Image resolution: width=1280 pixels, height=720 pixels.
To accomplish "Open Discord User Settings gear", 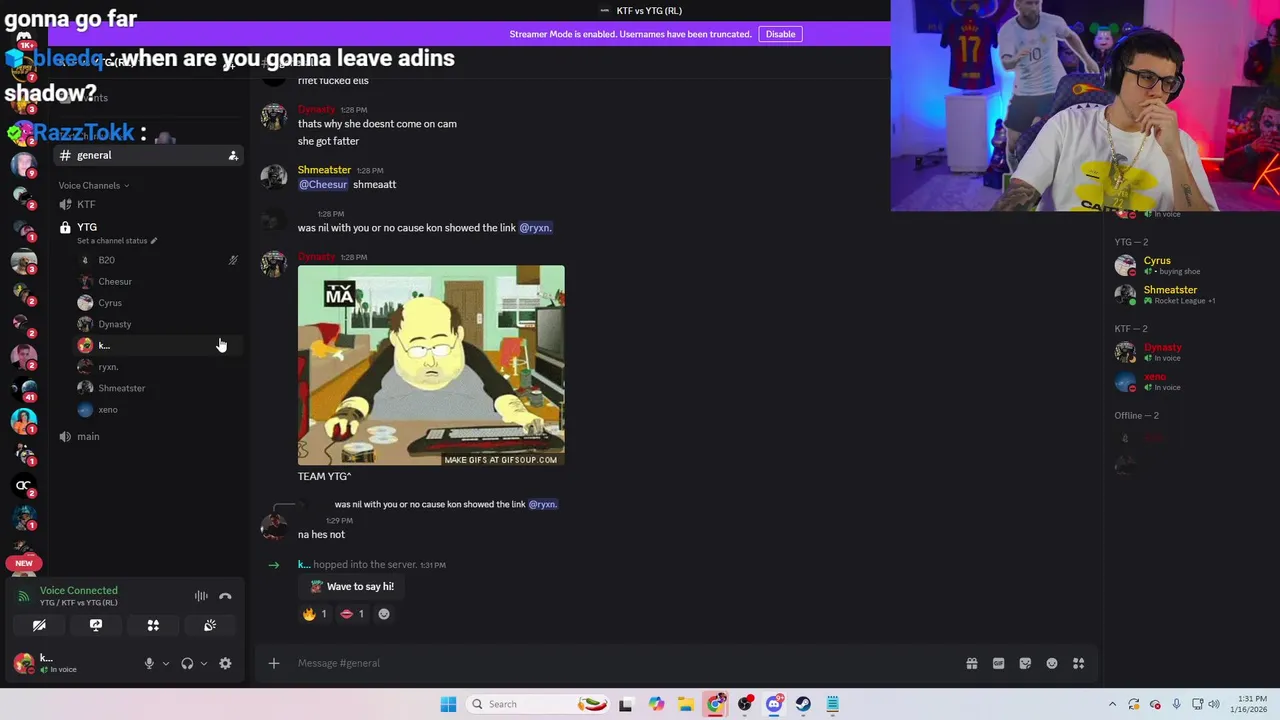I will [x=225, y=663].
